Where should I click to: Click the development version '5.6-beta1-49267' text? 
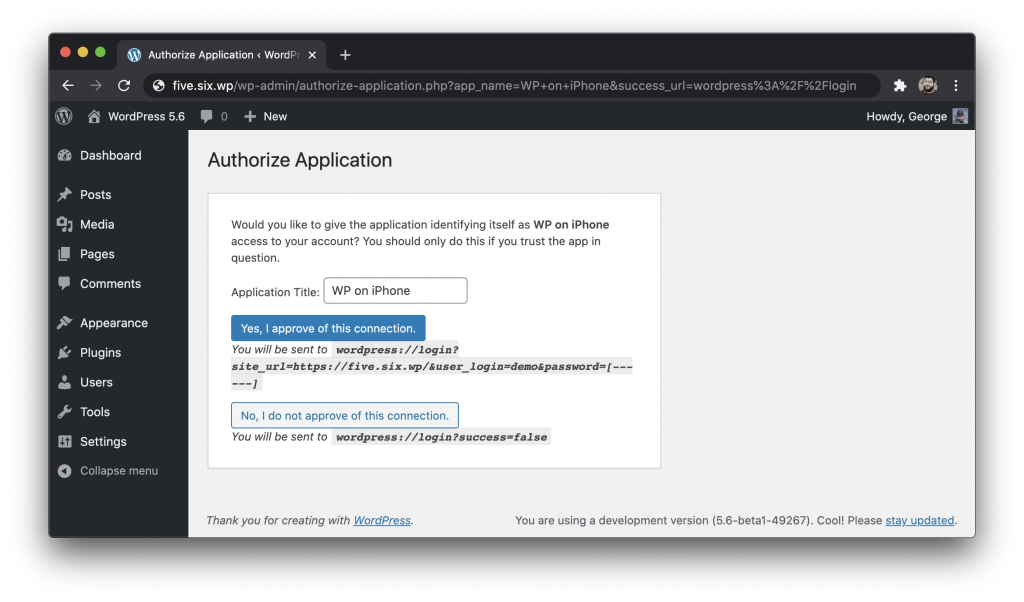click(760, 520)
